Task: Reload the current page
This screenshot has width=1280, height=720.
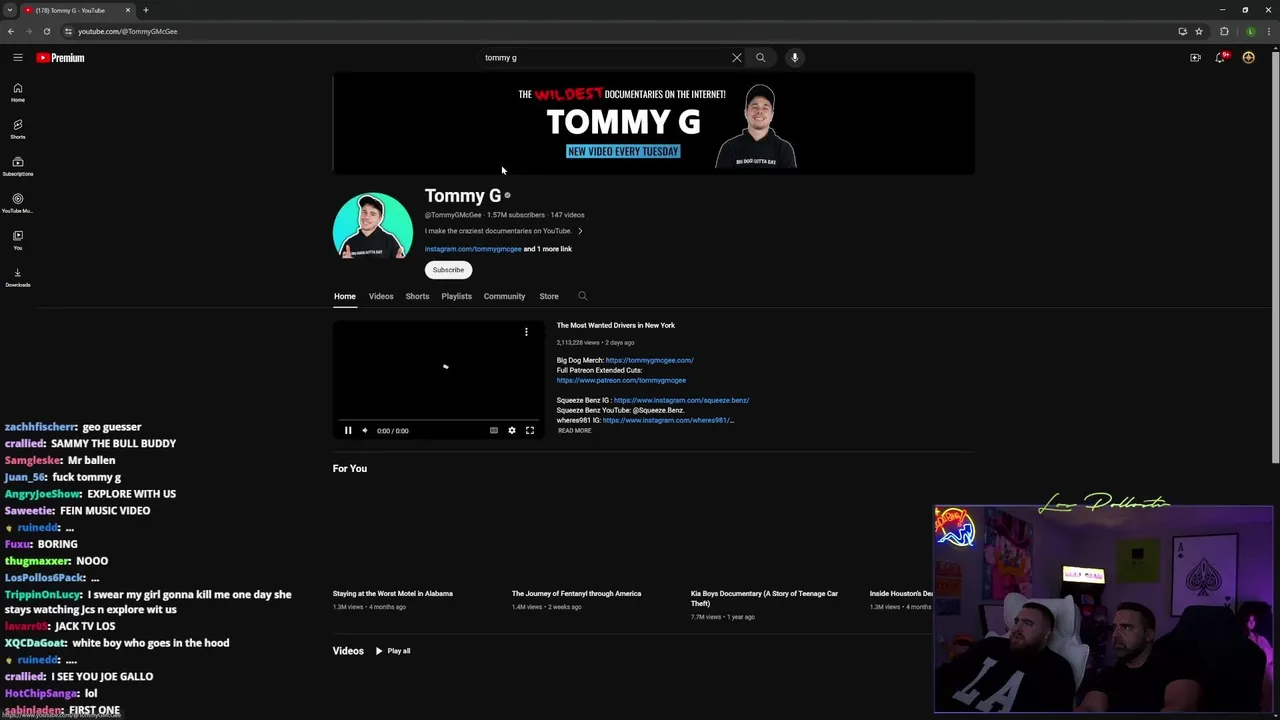Action: 46,31
